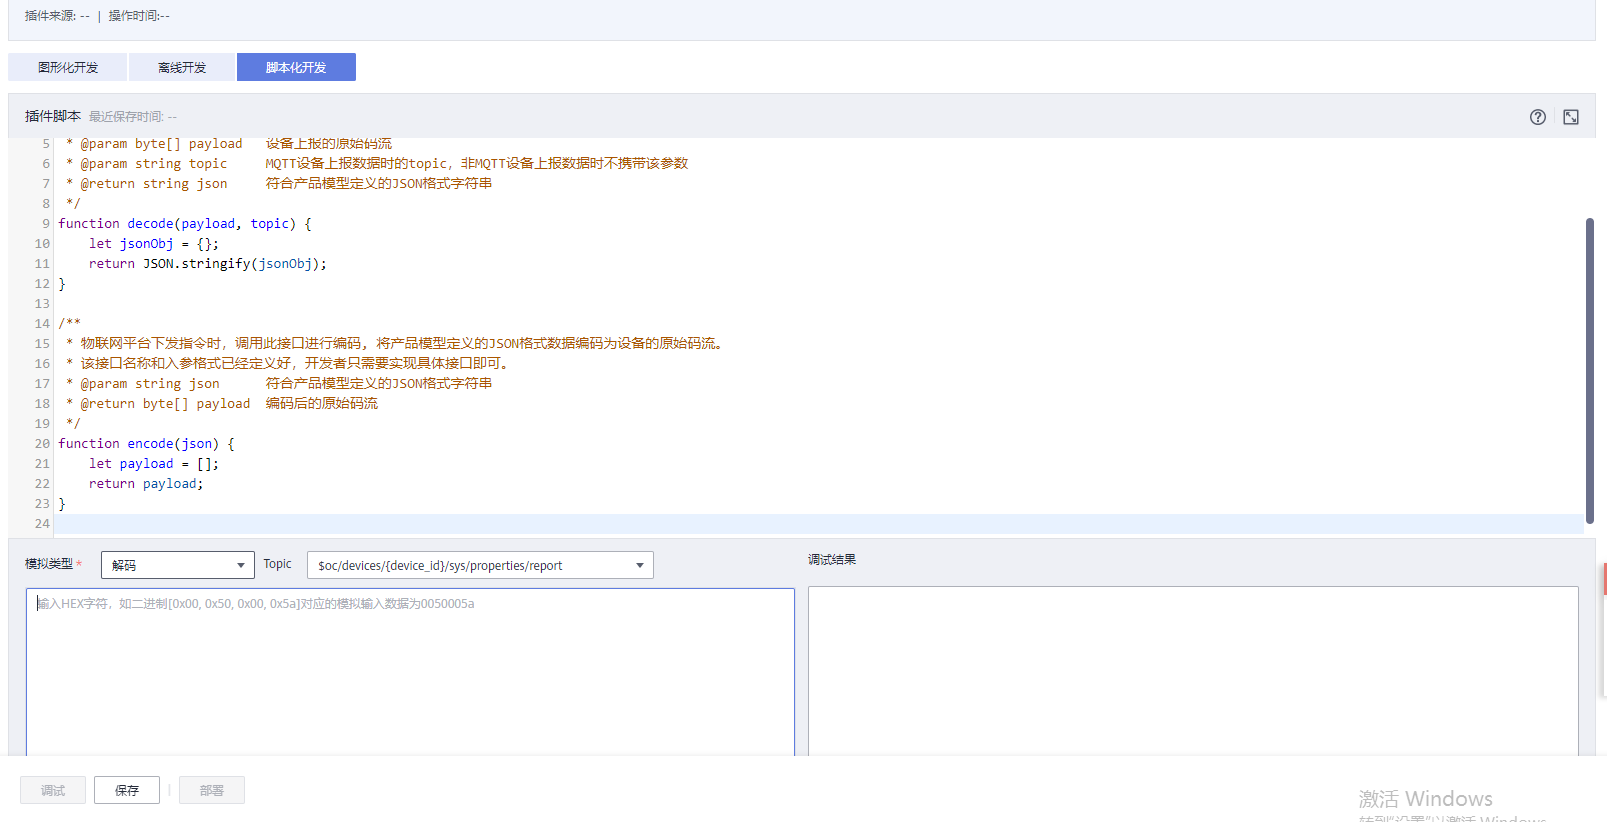Click the 部署 button

(x=212, y=790)
